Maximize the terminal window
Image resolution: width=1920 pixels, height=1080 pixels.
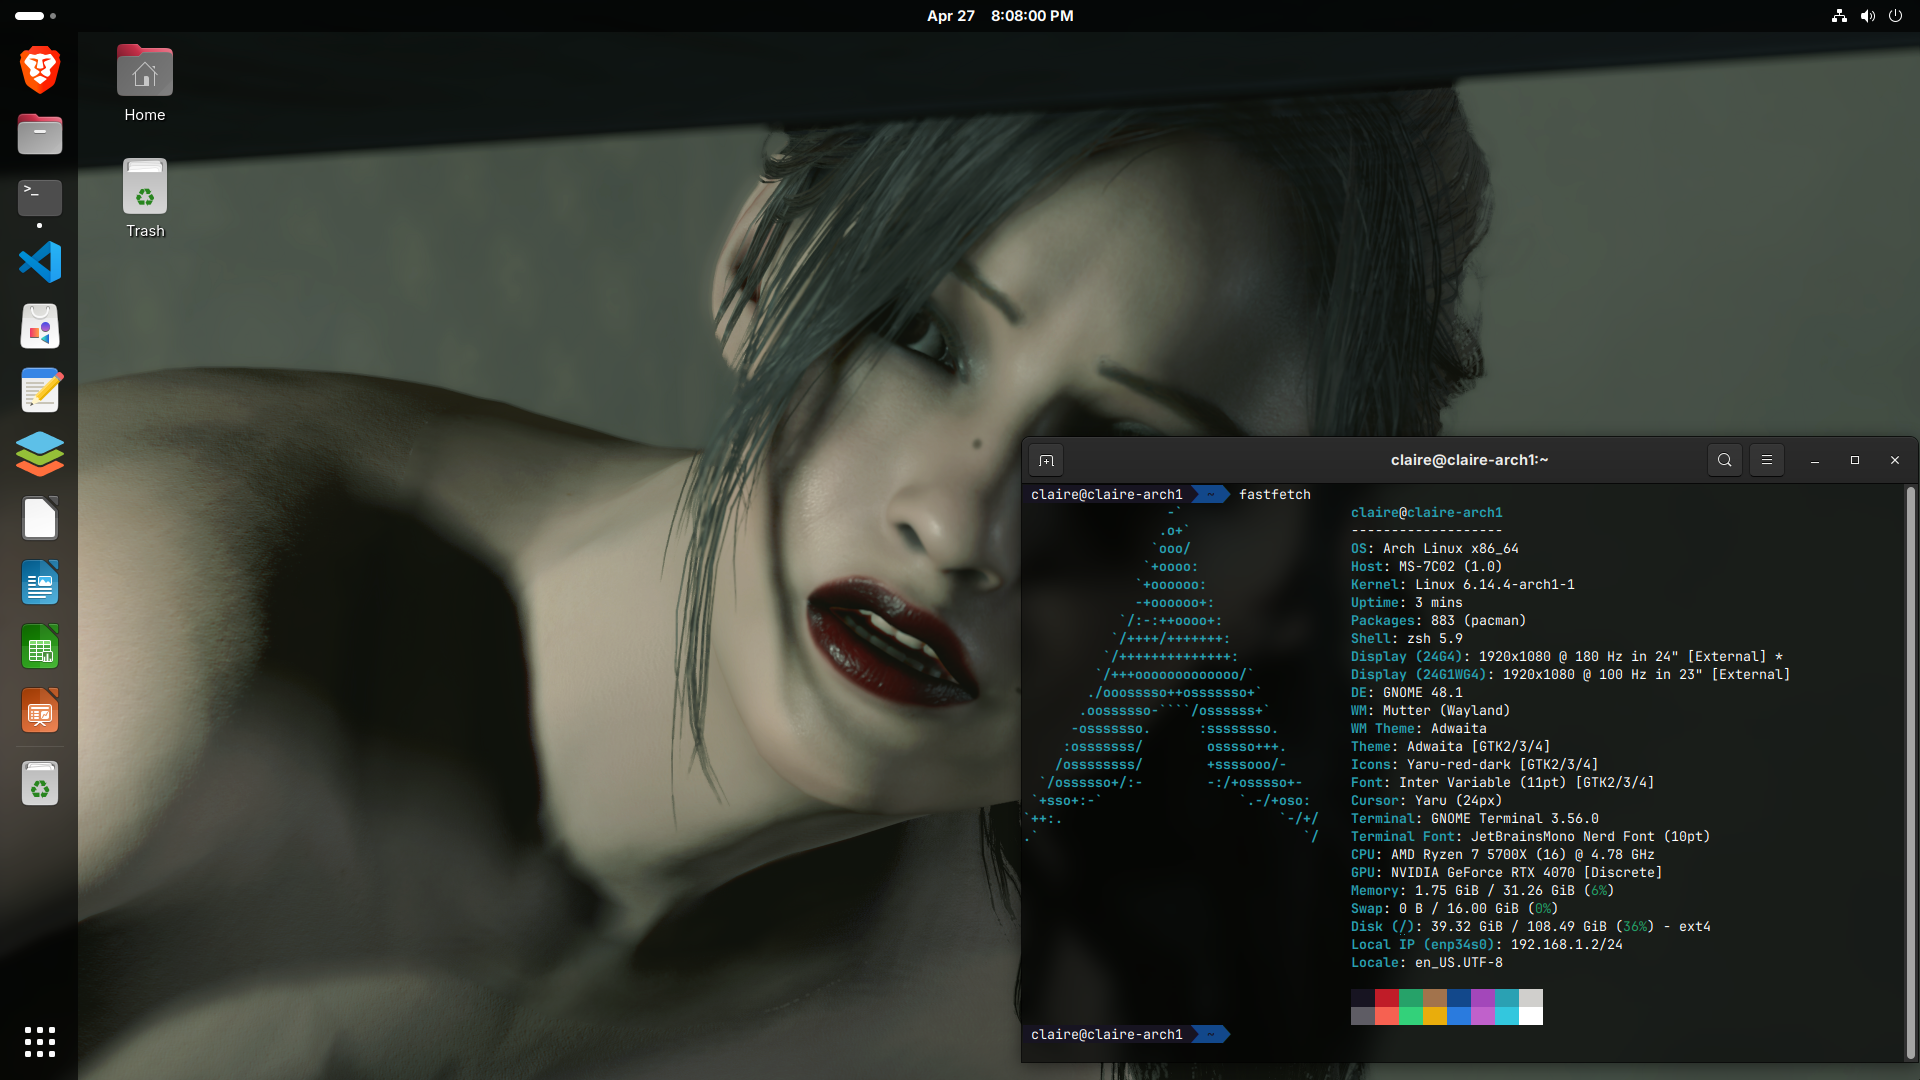pos(1855,460)
